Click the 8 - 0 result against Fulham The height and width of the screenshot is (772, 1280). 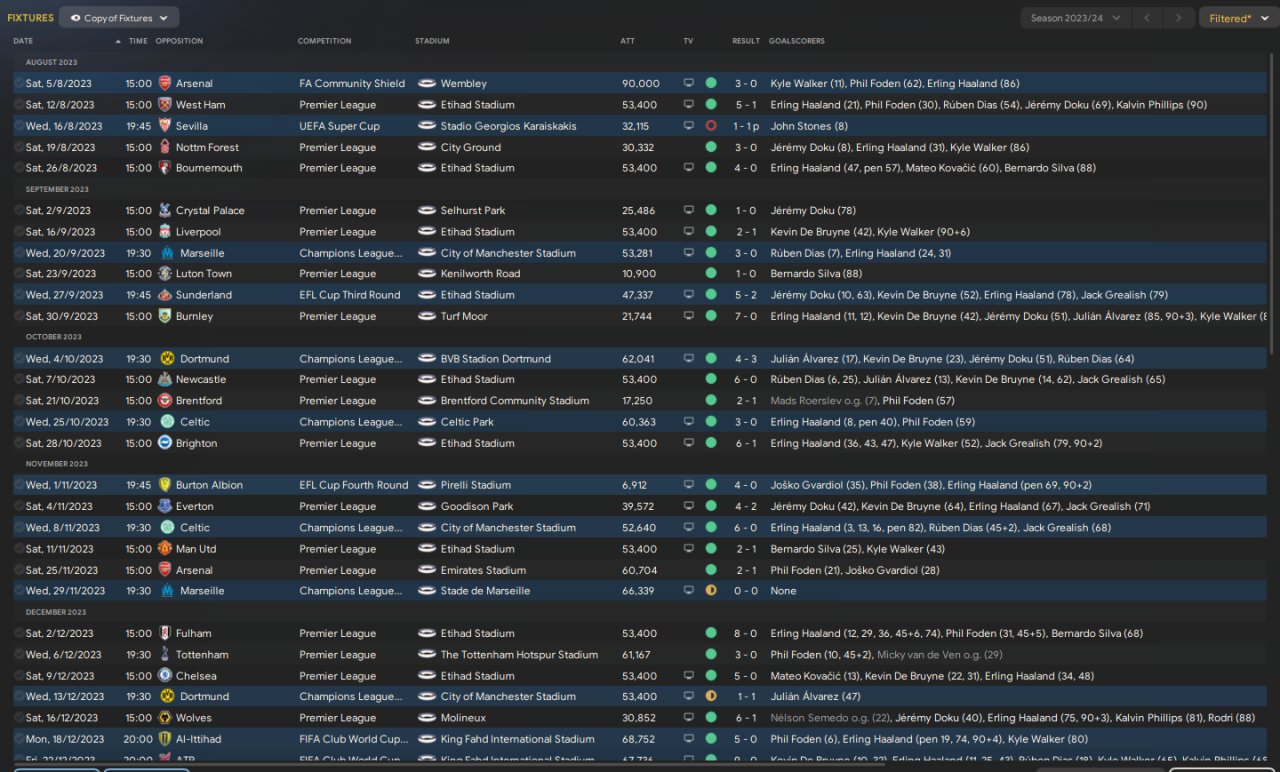746,633
